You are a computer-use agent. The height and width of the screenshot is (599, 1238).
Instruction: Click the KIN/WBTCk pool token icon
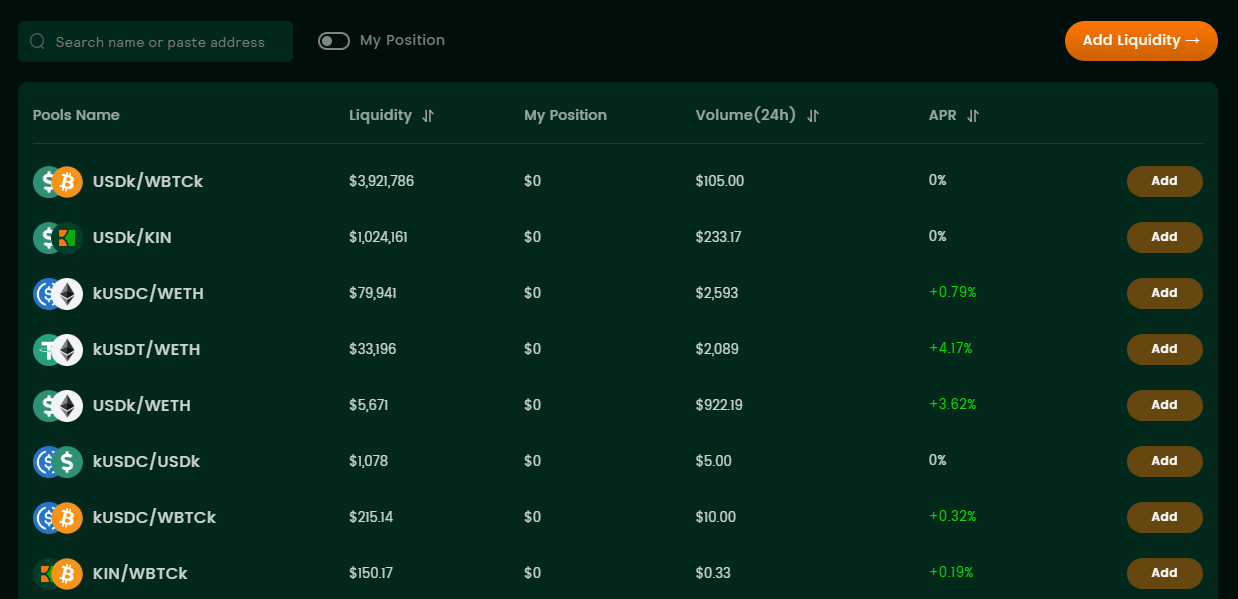pyautogui.click(x=57, y=573)
